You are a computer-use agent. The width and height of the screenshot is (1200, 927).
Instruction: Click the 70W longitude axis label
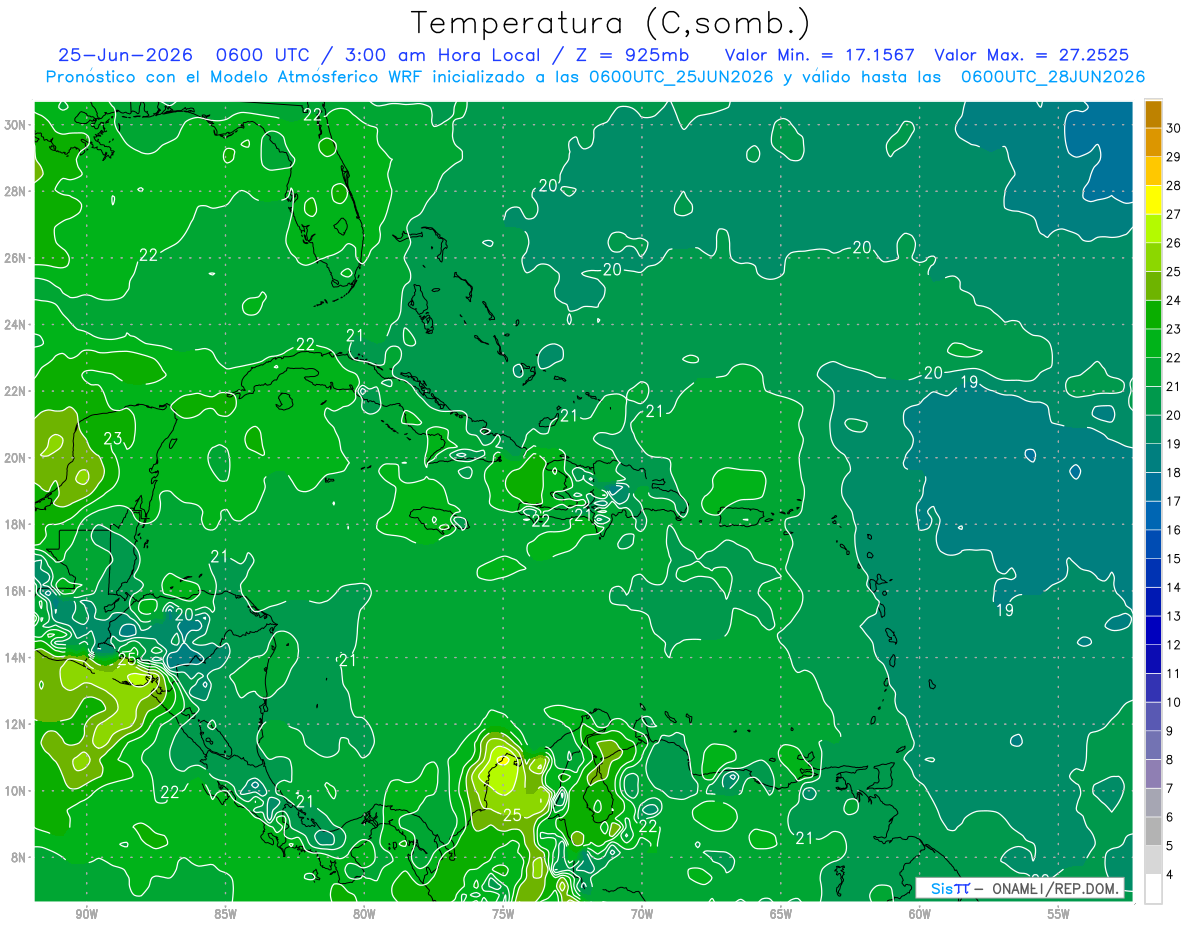pyautogui.click(x=642, y=914)
